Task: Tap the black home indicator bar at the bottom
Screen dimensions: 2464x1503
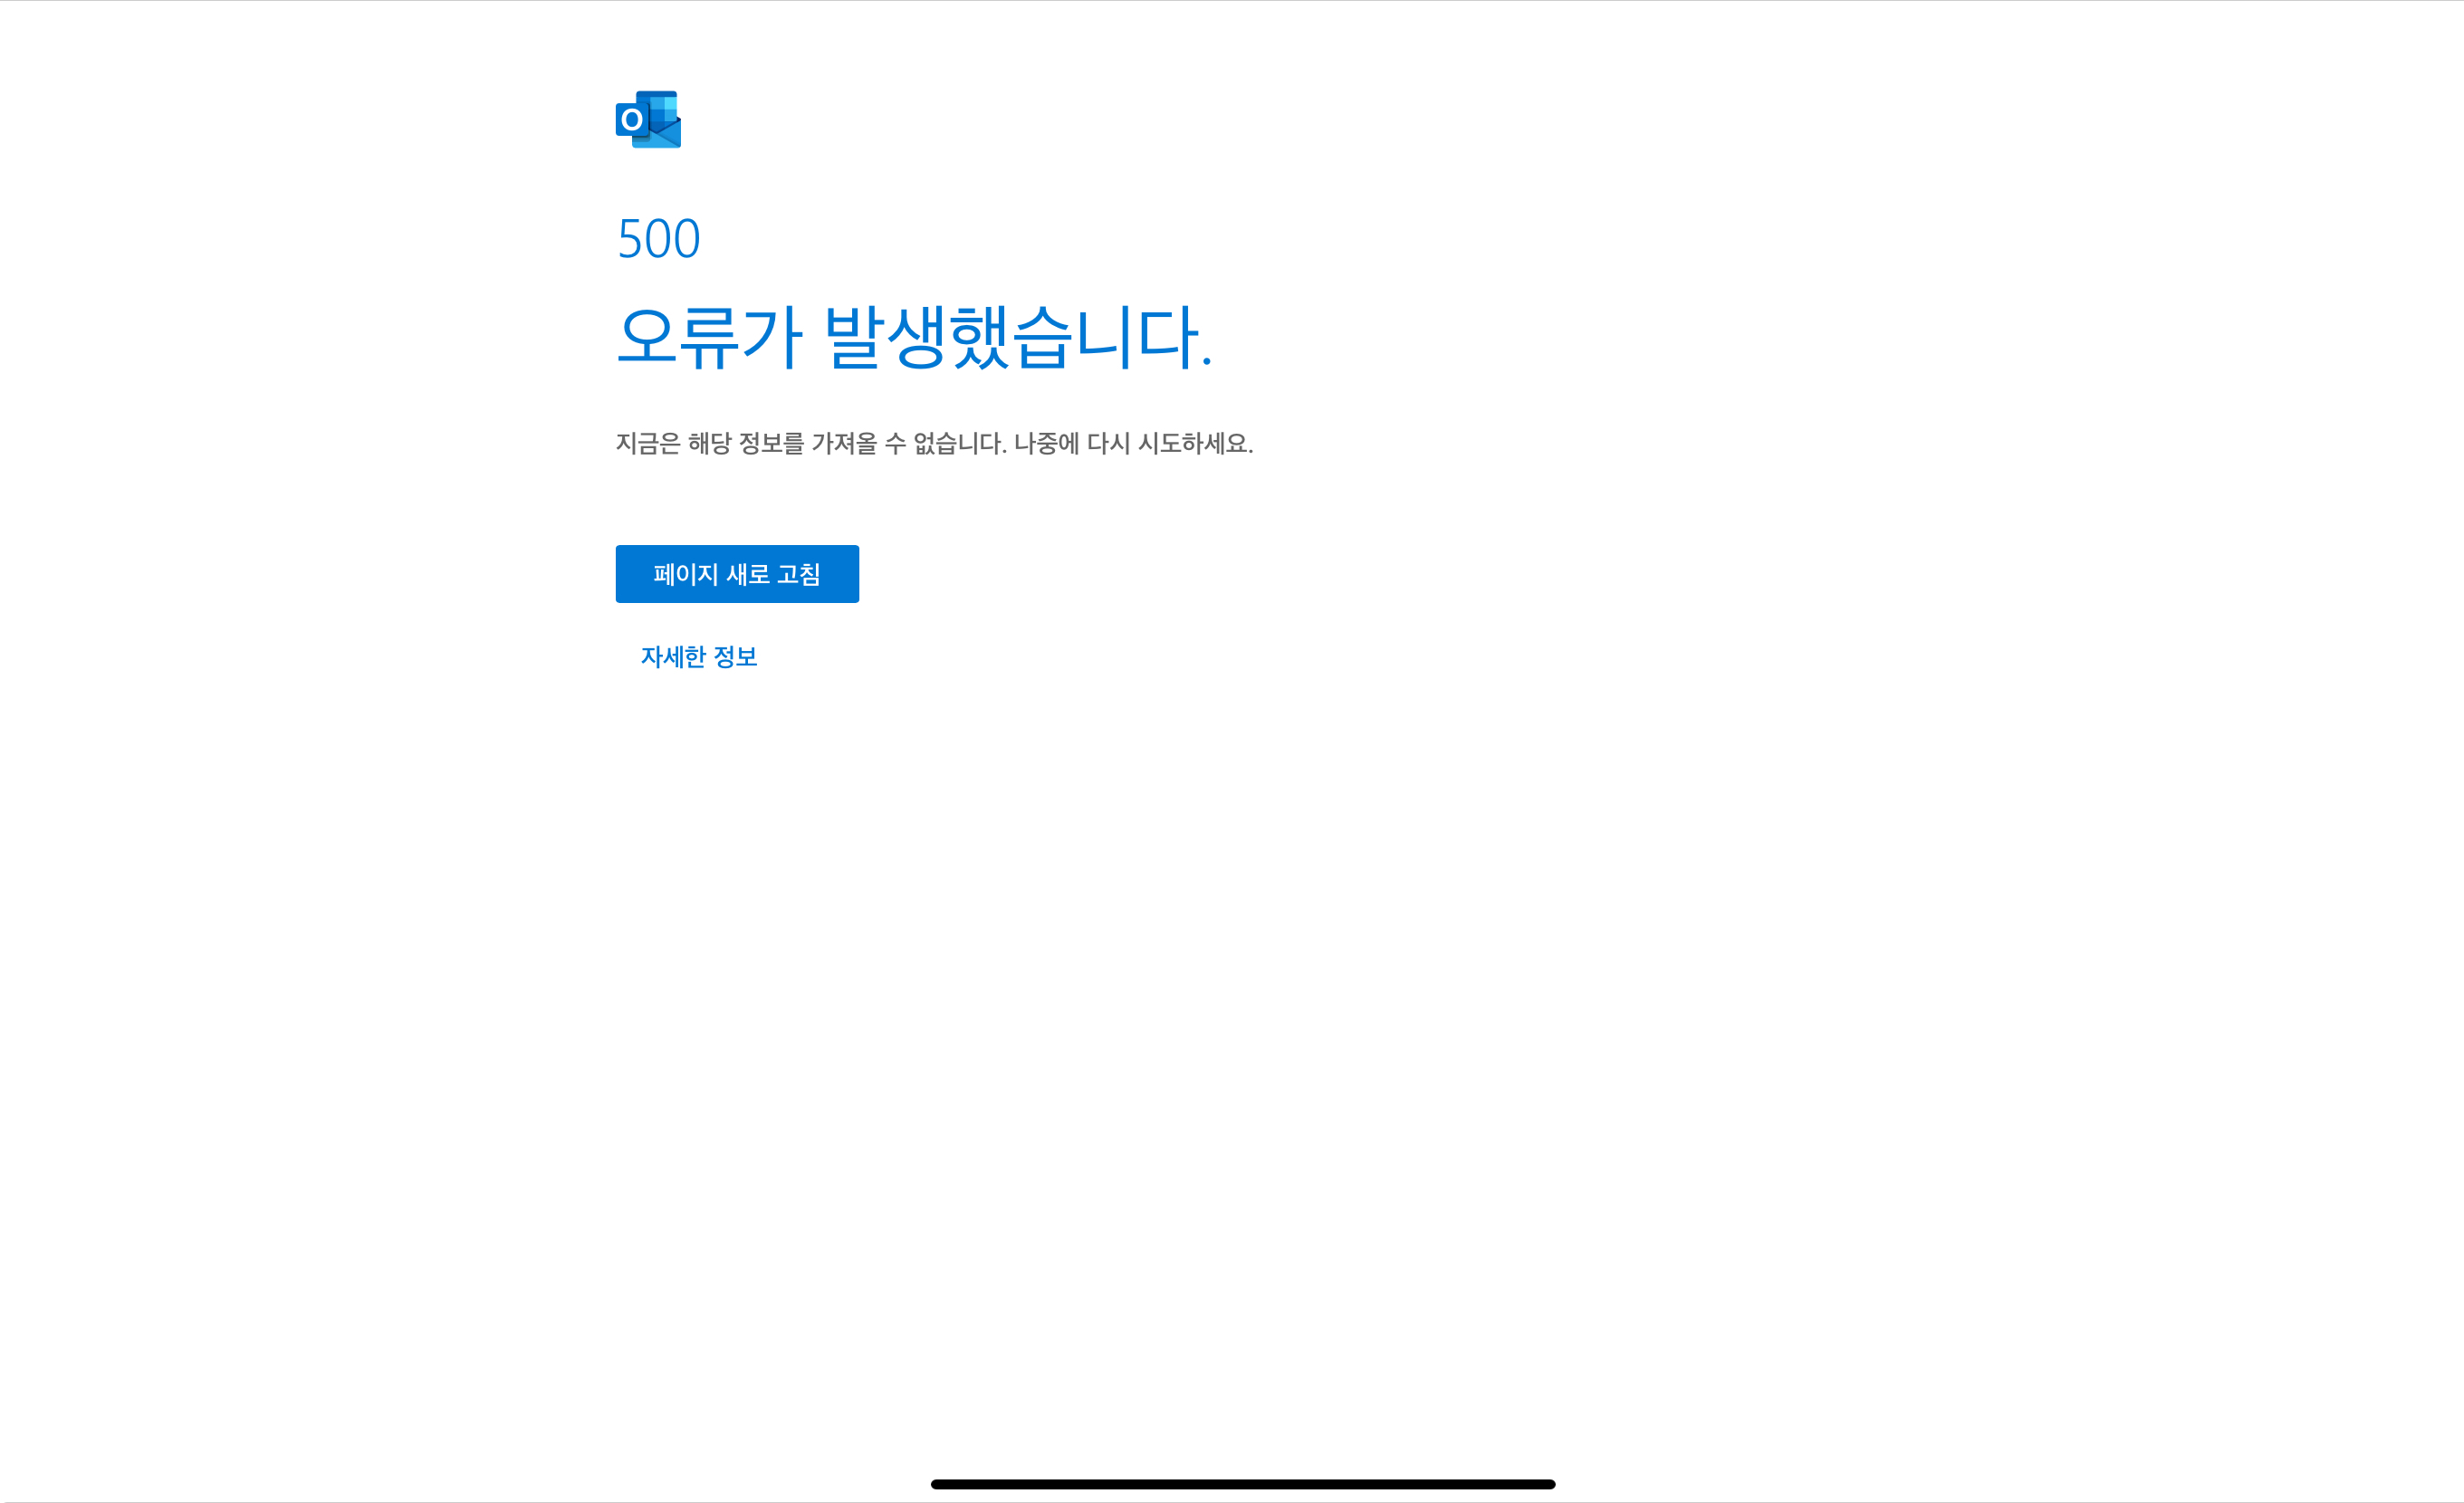Action: [1242, 1484]
